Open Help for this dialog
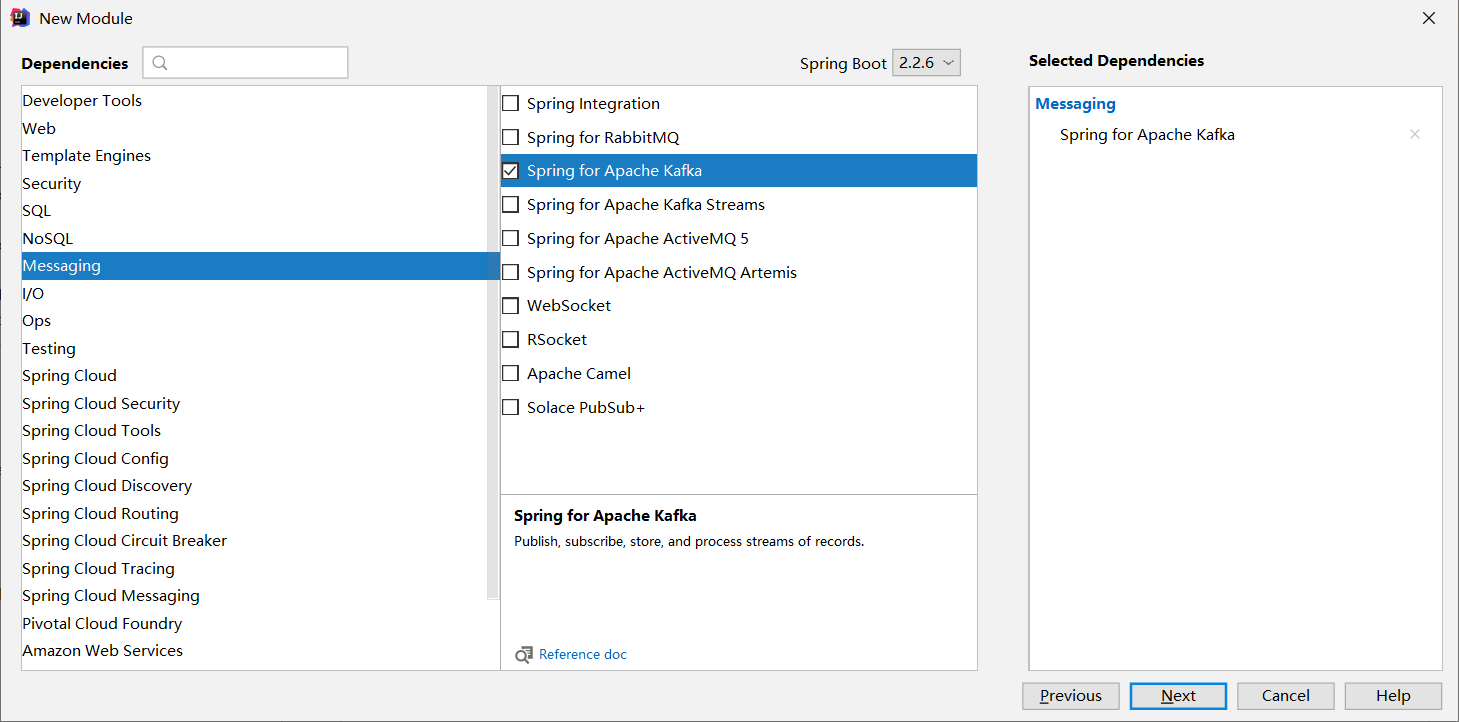The width and height of the screenshot is (1459, 722). 1393,696
